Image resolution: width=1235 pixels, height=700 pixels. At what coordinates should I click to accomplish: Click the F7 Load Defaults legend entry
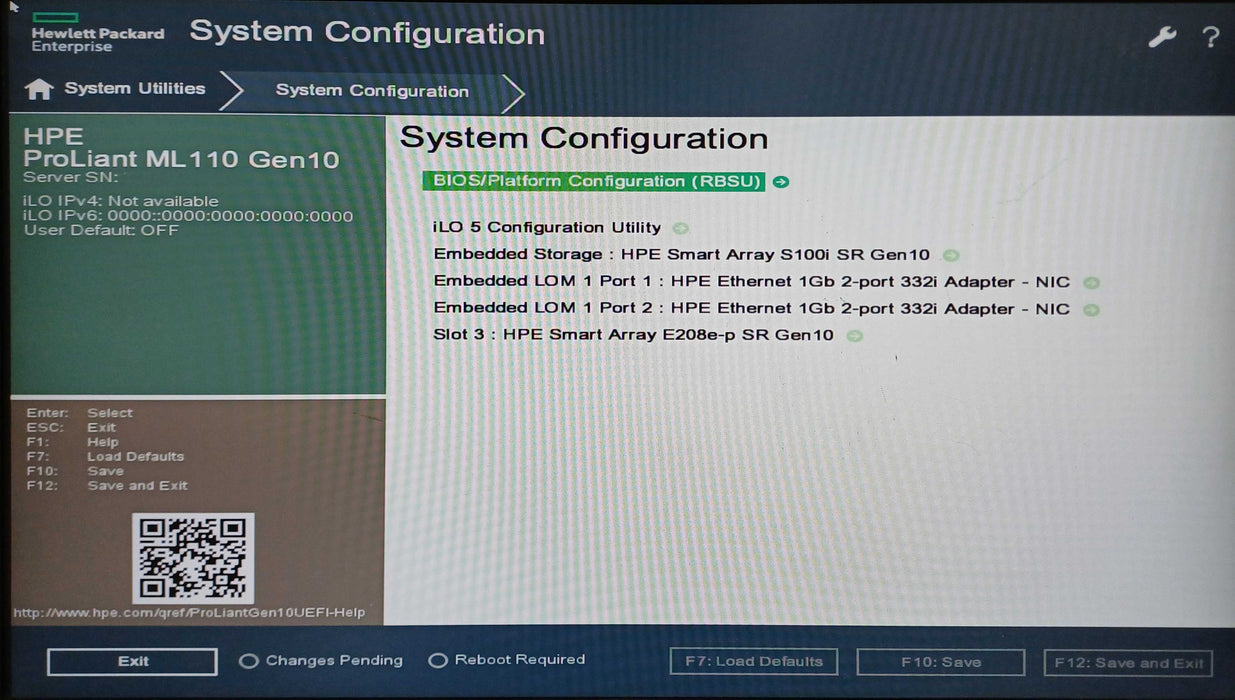pos(105,457)
